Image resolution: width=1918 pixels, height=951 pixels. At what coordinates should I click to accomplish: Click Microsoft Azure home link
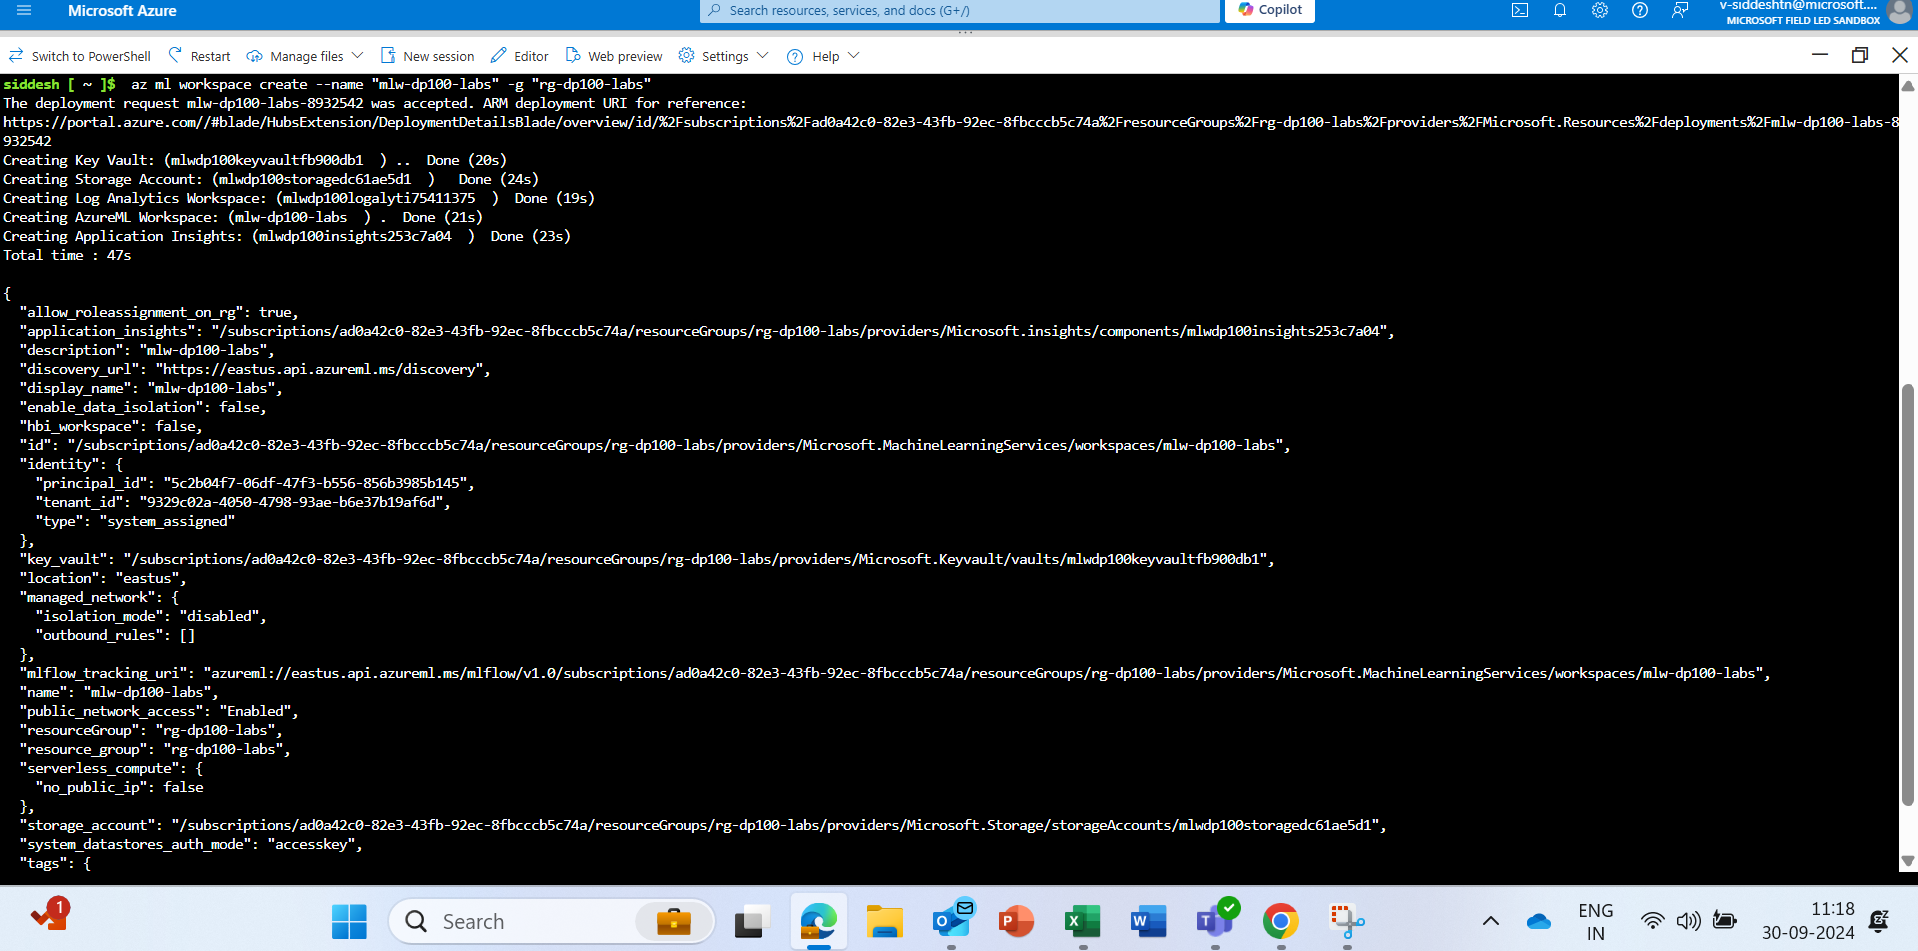[x=122, y=10]
